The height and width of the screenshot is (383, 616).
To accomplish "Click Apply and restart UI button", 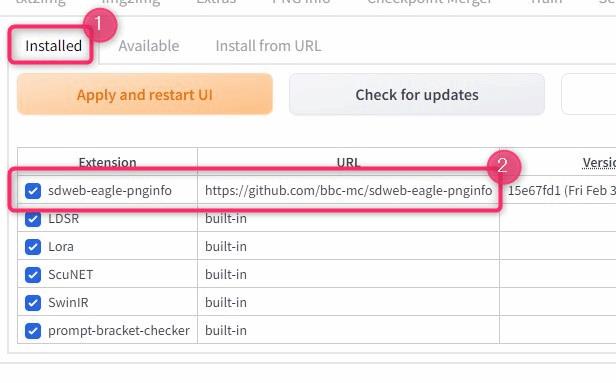I will point(145,95).
